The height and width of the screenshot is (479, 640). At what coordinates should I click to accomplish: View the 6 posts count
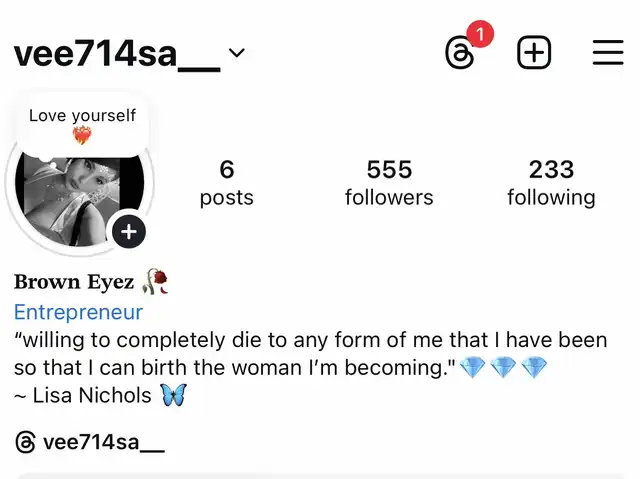227,183
